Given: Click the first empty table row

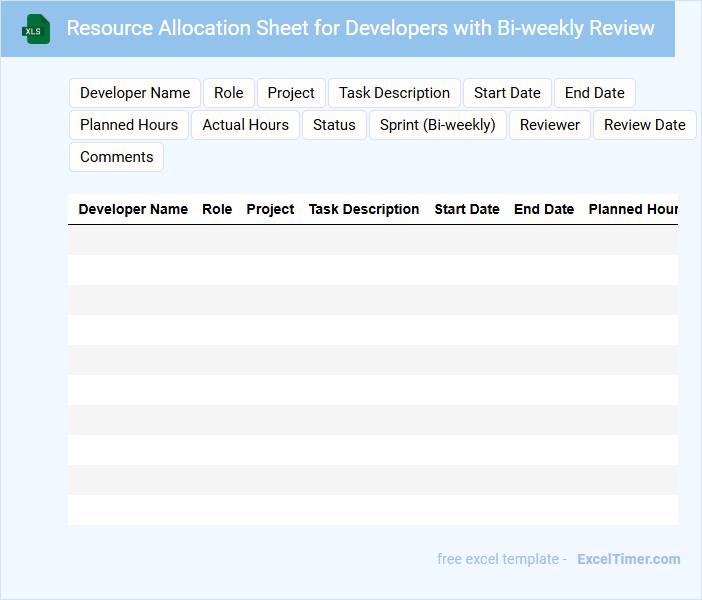Looking at the screenshot, I should pos(372,240).
